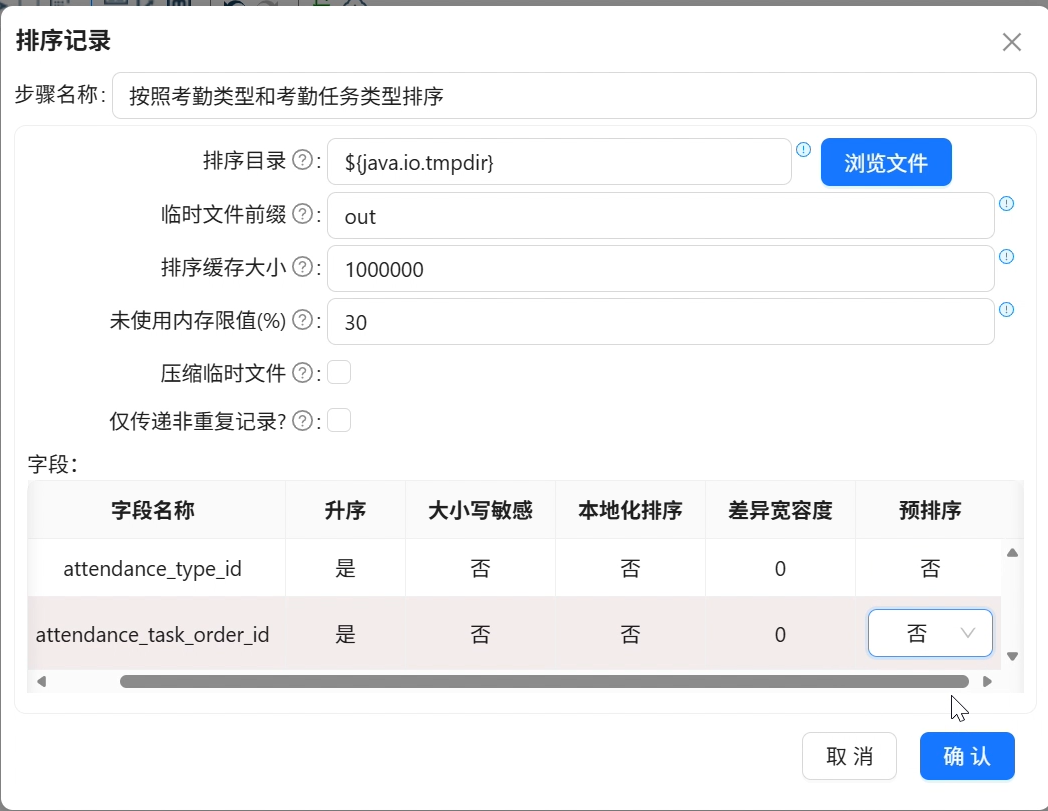This screenshot has width=1048, height=811.
Task: Click the 大小写敏感 cell for attendance_task_order_id
Action: point(480,634)
